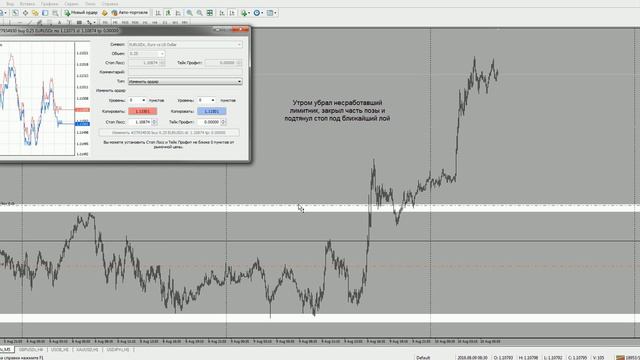Select the text label 'T' tool
This screenshot has width=640, height=360.
click(69, 22)
